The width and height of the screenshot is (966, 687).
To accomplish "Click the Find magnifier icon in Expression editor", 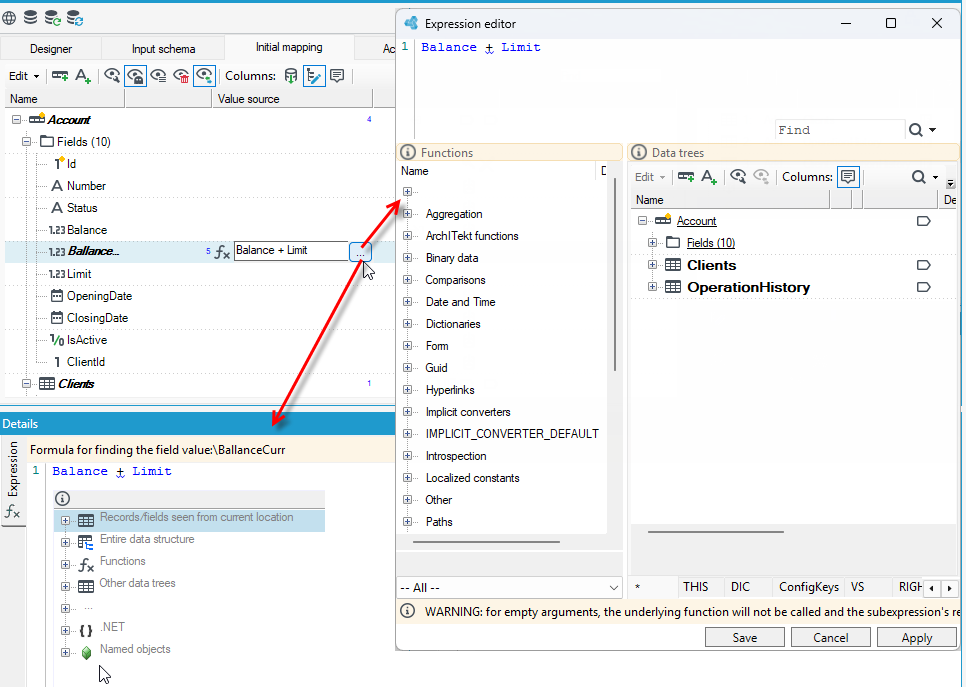I will tap(916, 129).
